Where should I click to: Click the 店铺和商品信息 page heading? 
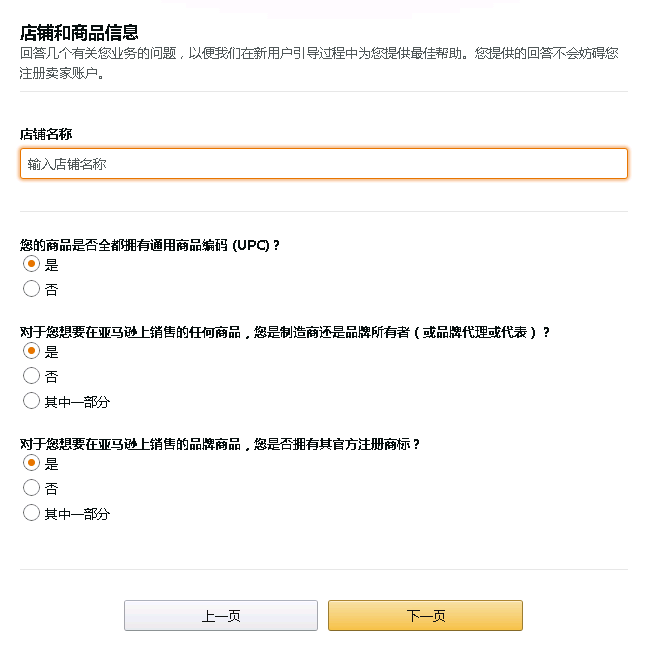coord(79,33)
